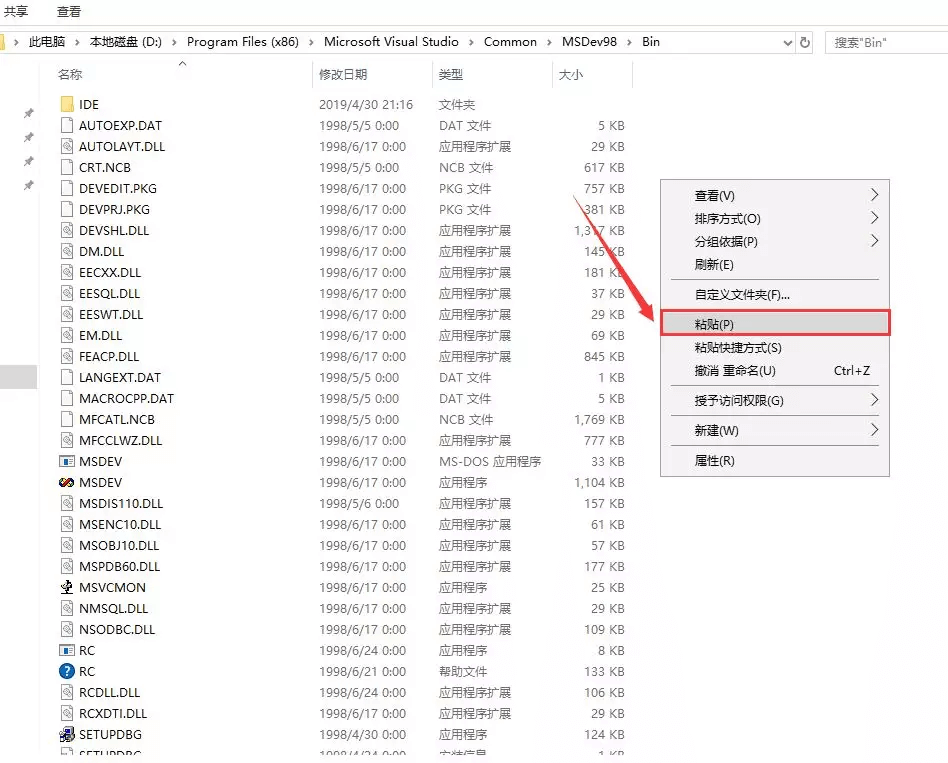Click the IDE folder icon
The height and width of the screenshot is (763, 948).
pos(67,104)
